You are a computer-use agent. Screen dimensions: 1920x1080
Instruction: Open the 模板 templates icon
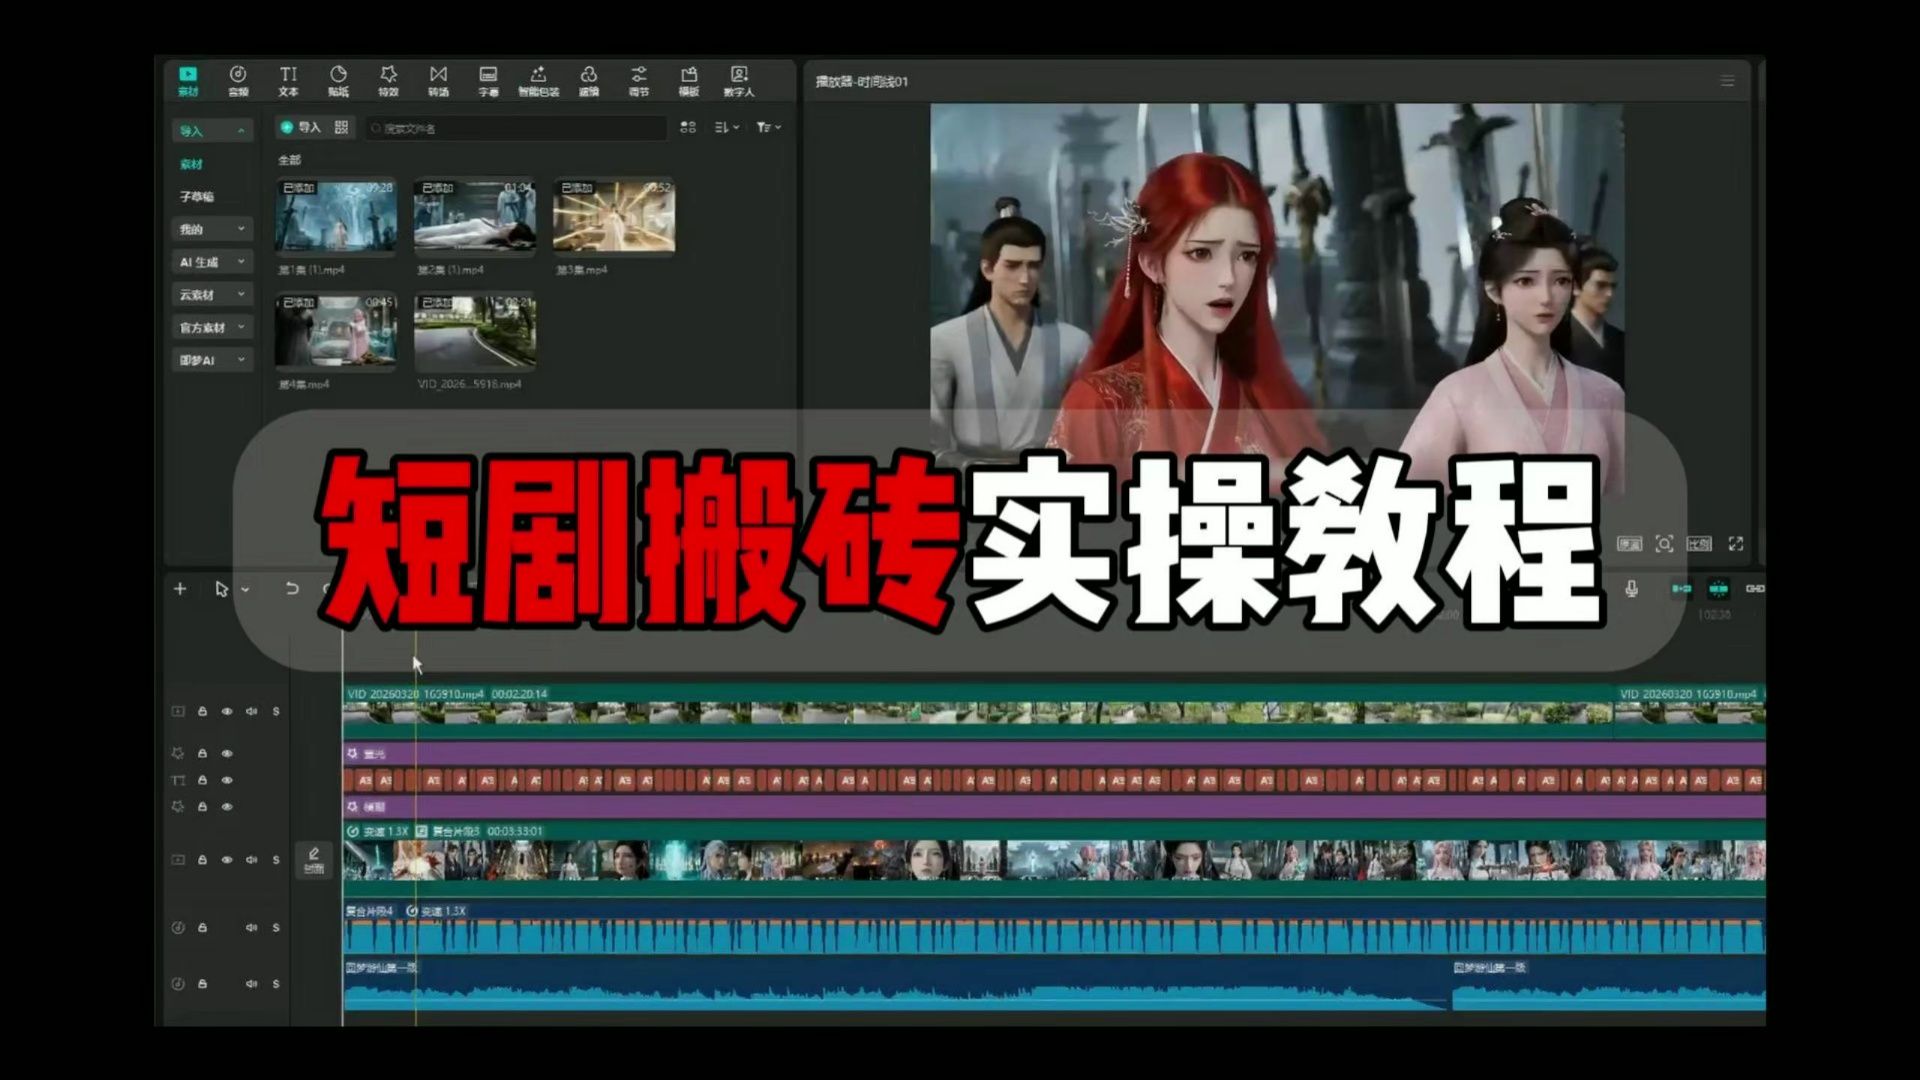(x=689, y=81)
